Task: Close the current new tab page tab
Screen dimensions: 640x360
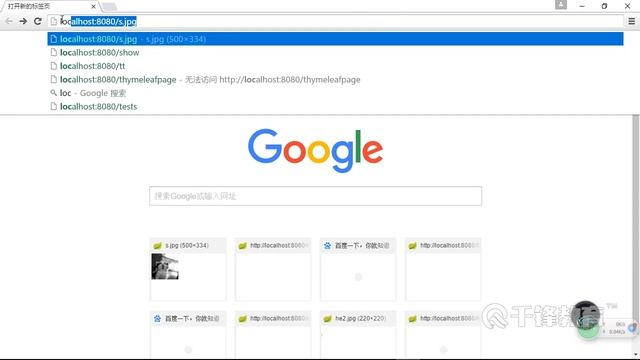Action: point(93,7)
